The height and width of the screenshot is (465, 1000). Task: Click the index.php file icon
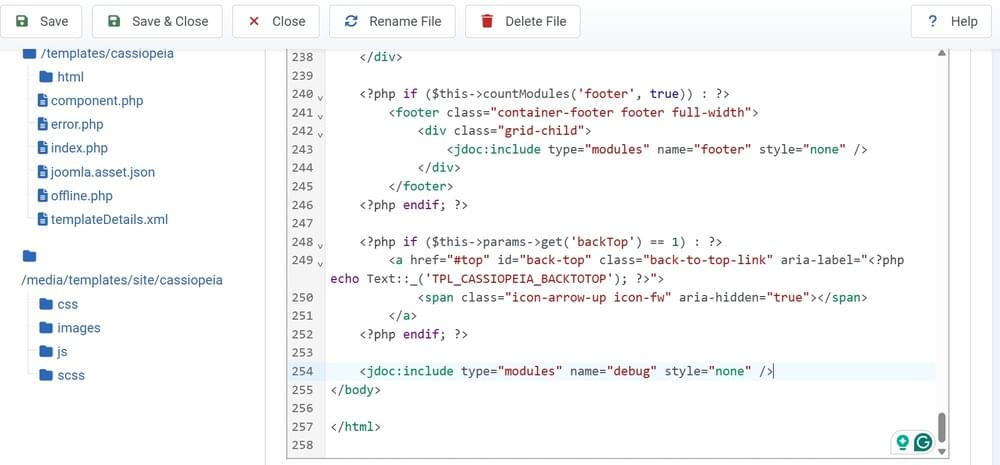[43, 148]
